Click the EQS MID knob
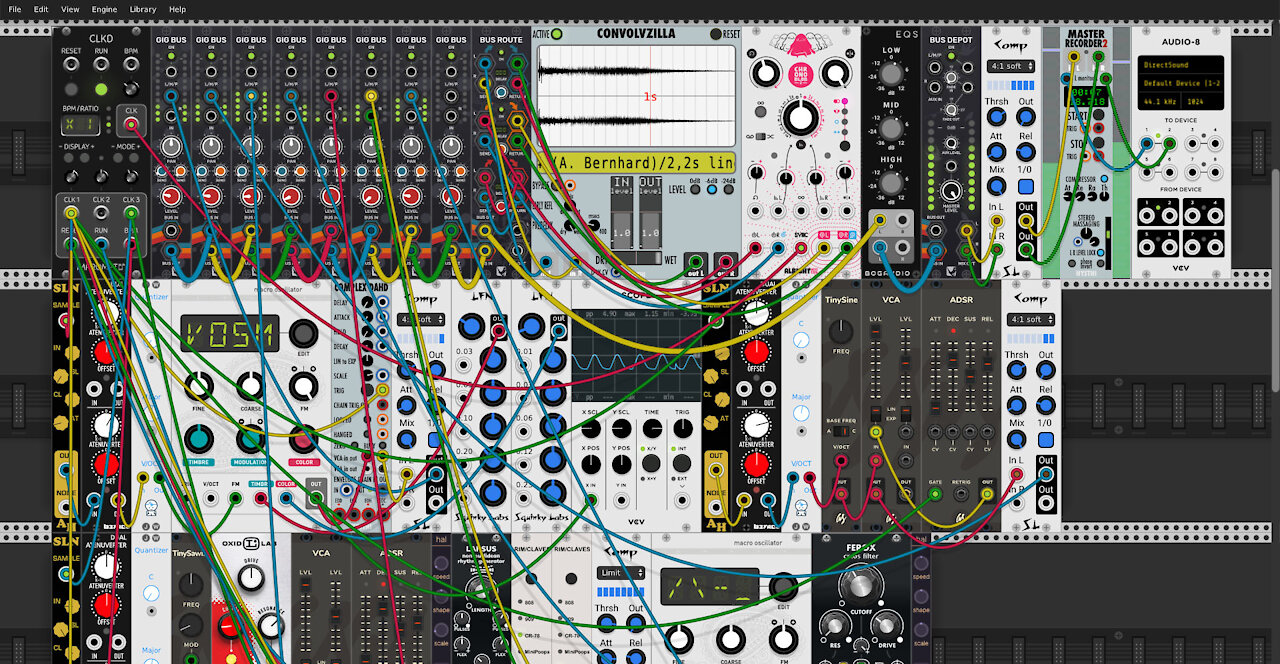Screen dimensions: 1280x664 tap(891, 128)
